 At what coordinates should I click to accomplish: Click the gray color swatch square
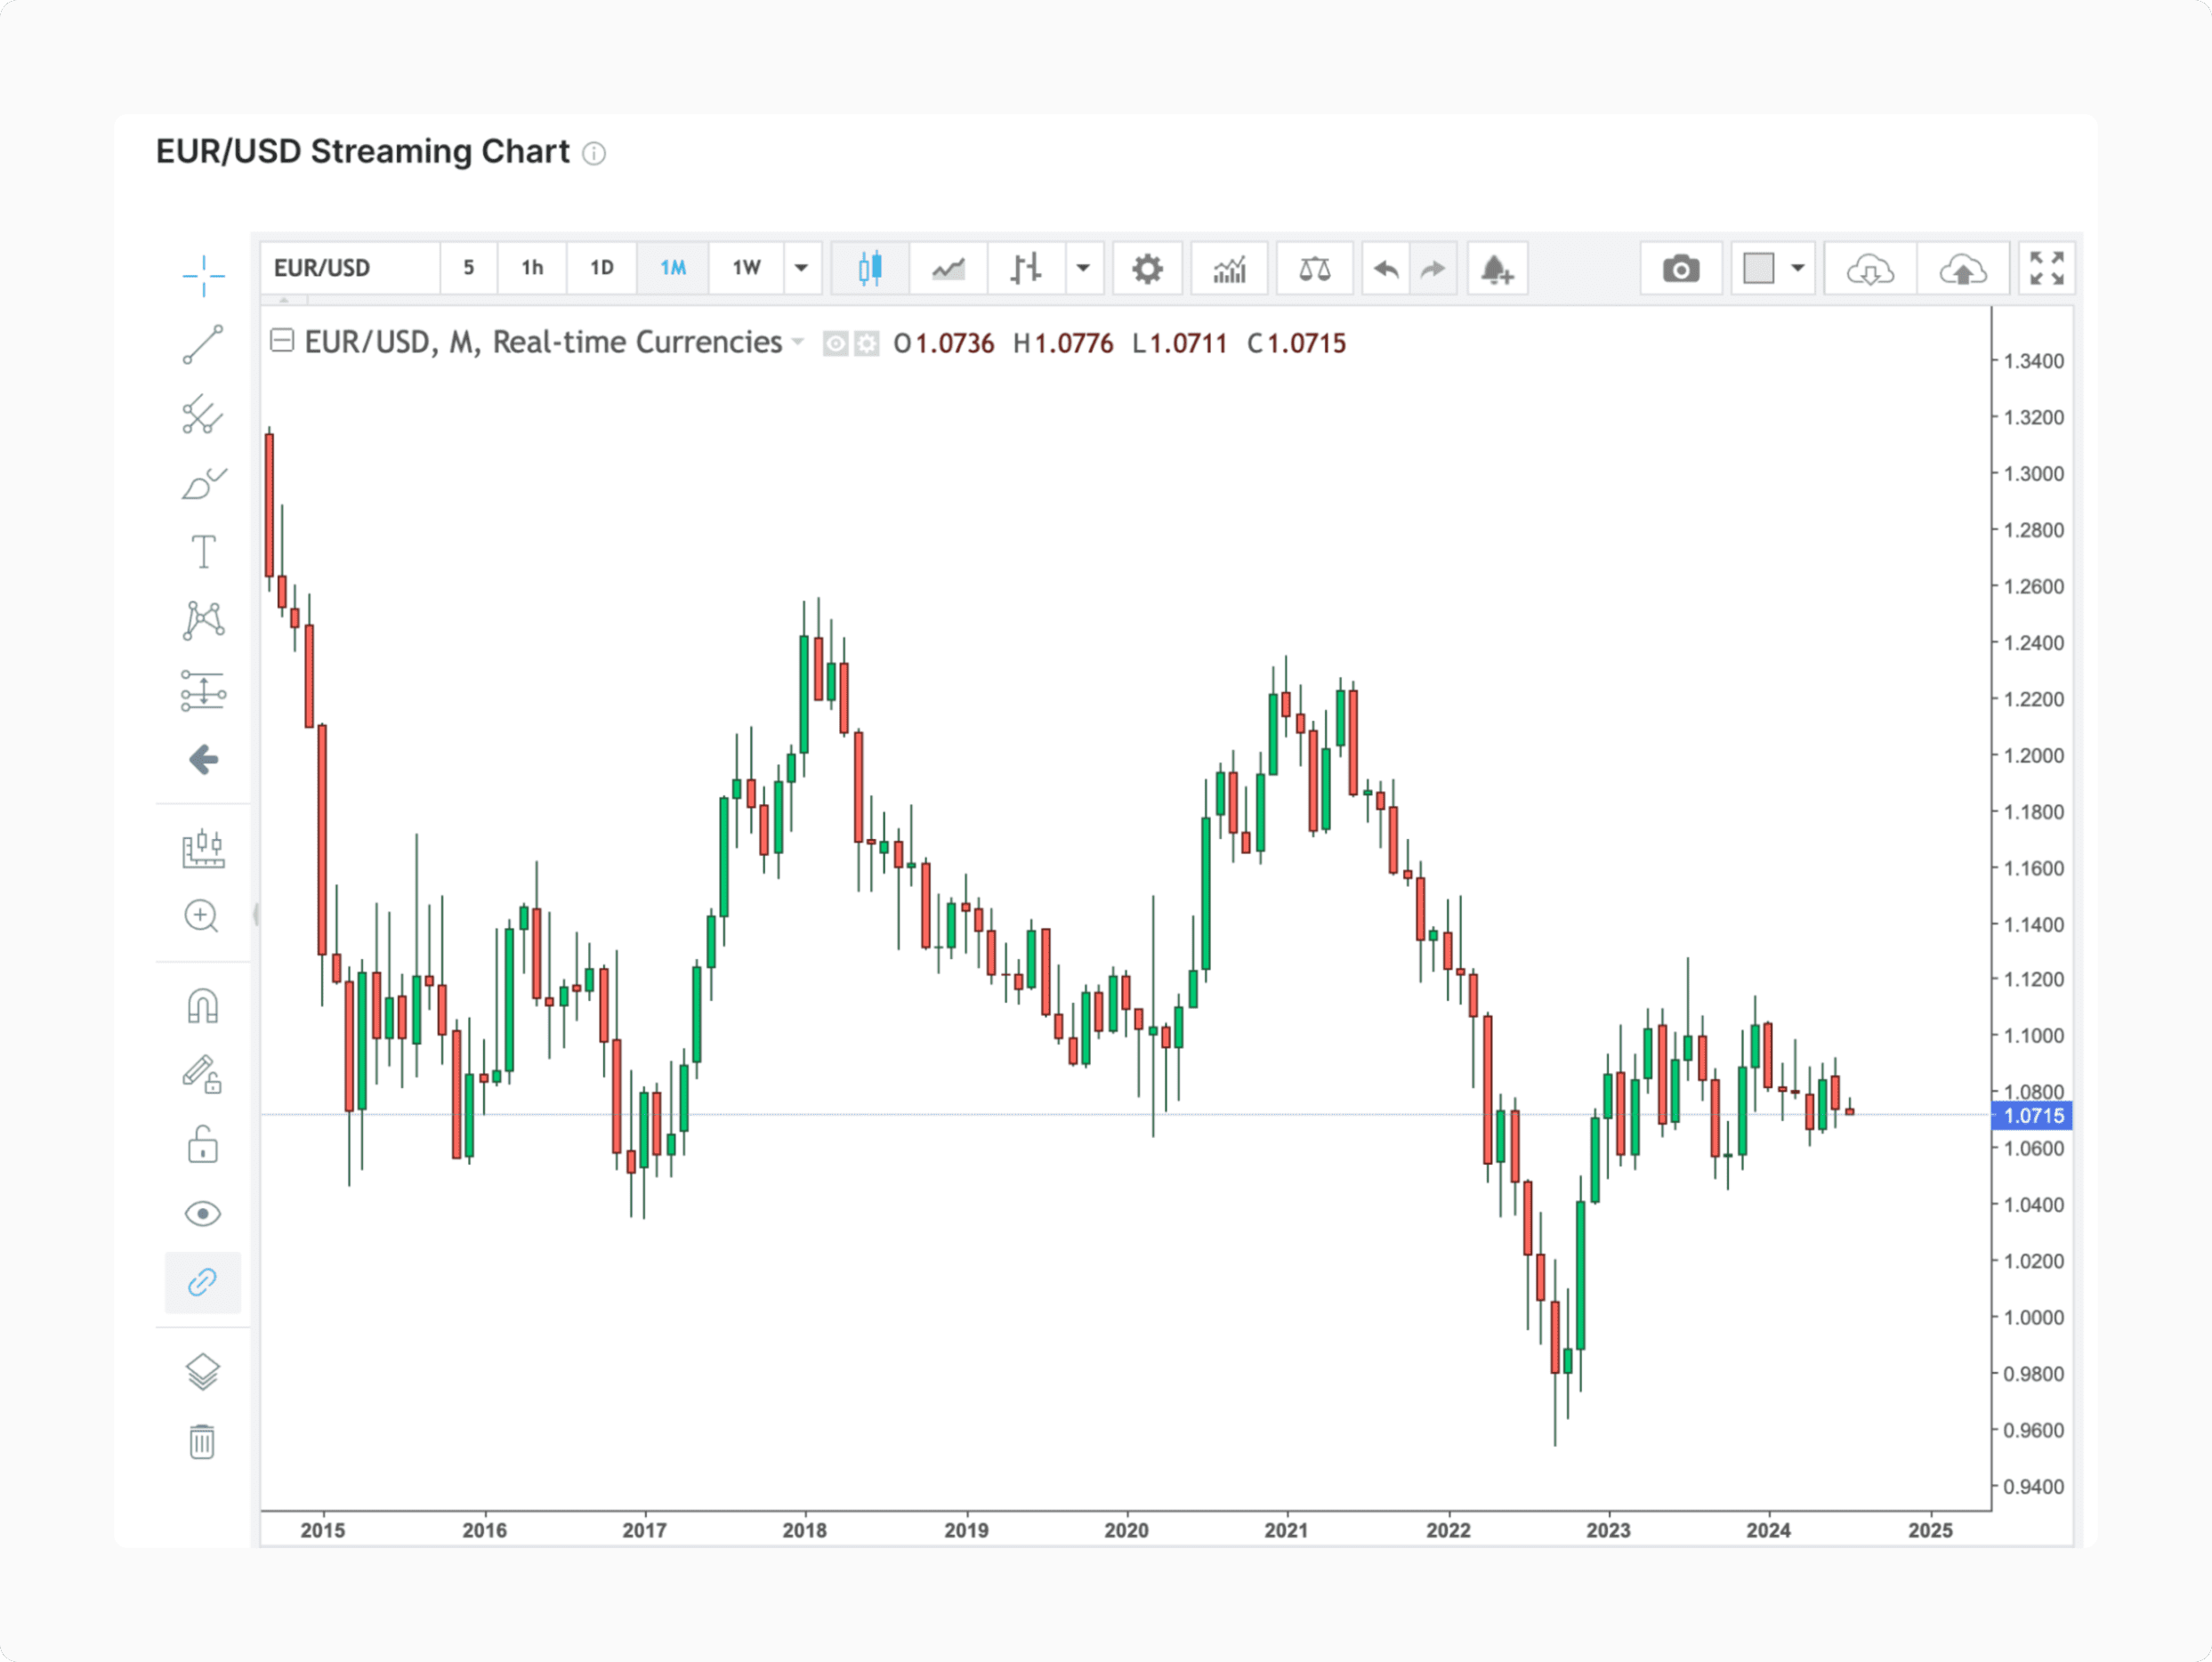tap(1758, 268)
